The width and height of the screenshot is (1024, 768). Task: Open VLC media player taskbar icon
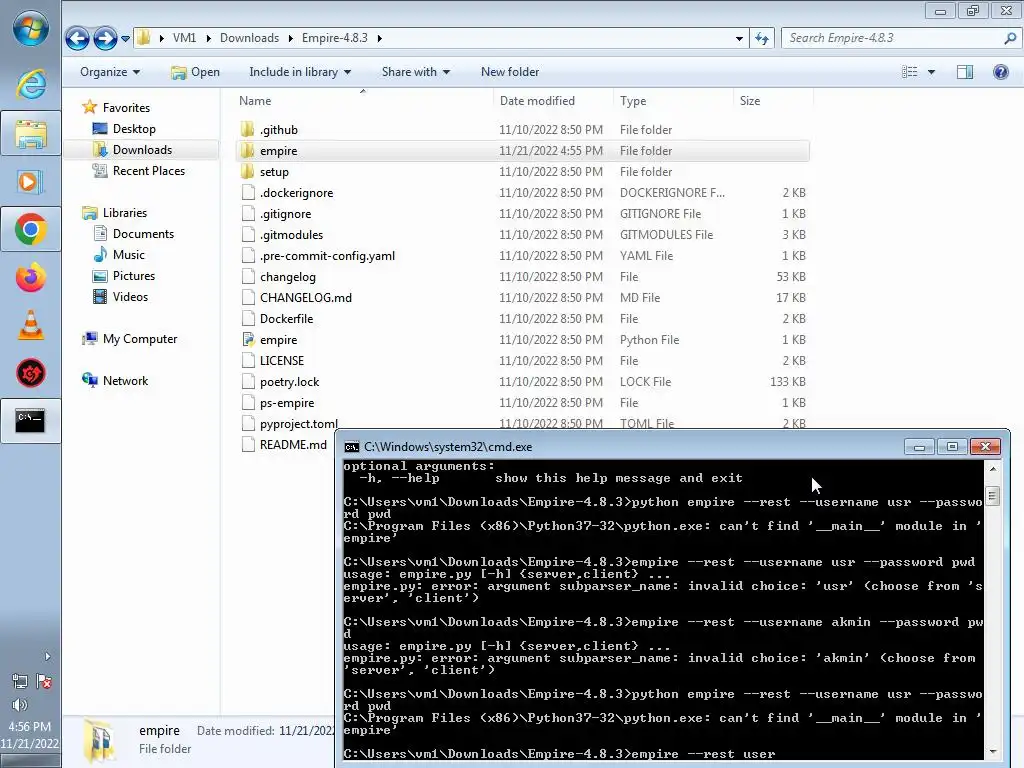[x=31, y=325]
